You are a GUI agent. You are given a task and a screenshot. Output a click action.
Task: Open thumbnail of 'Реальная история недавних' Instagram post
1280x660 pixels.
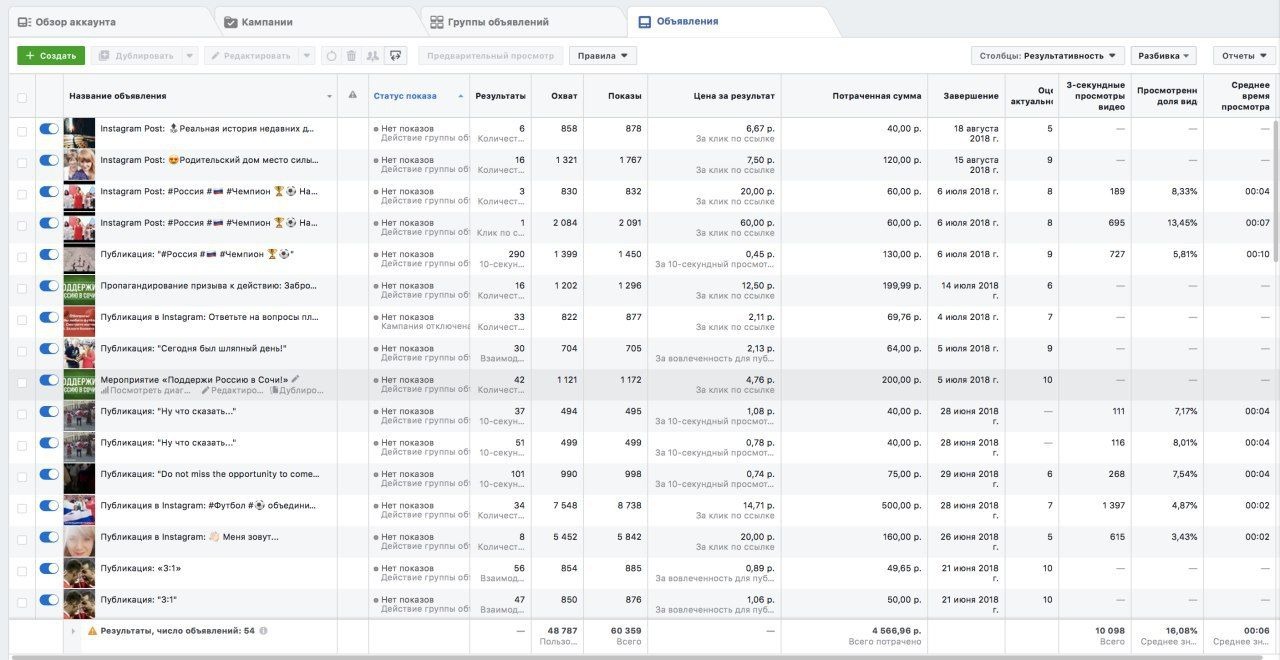click(x=79, y=133)
